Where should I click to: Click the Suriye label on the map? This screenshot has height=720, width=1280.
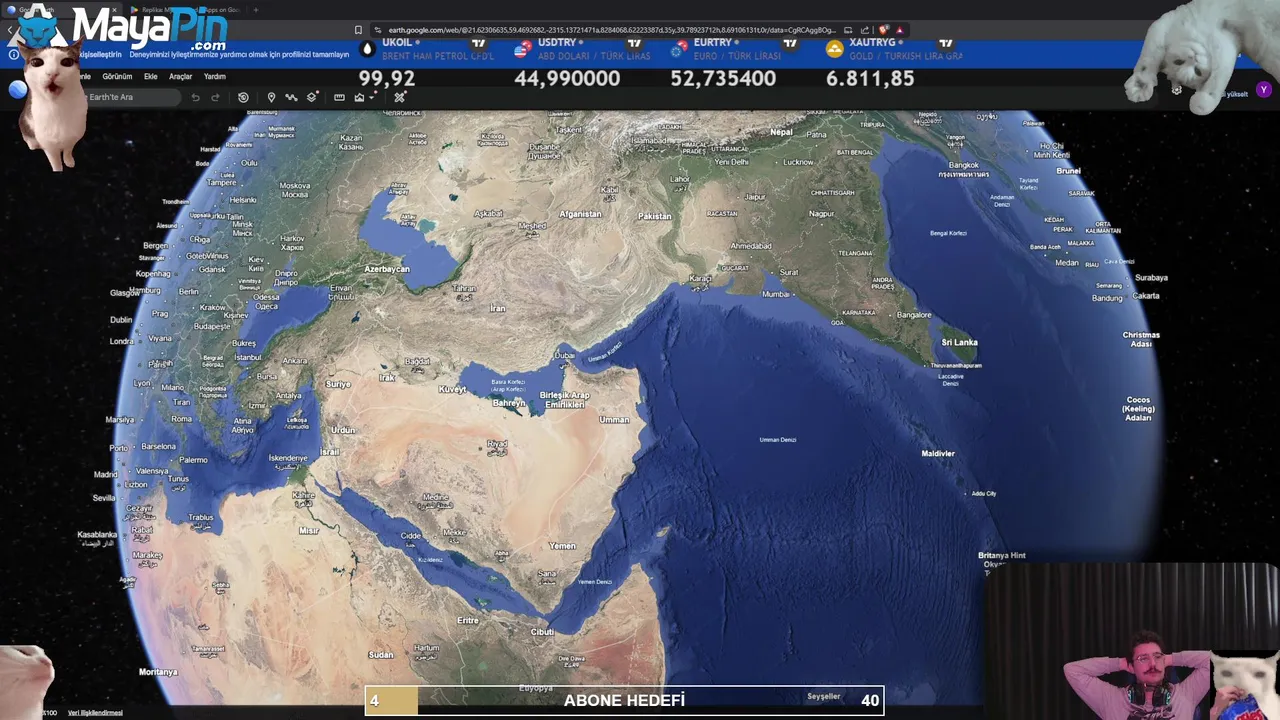[338, 384]
